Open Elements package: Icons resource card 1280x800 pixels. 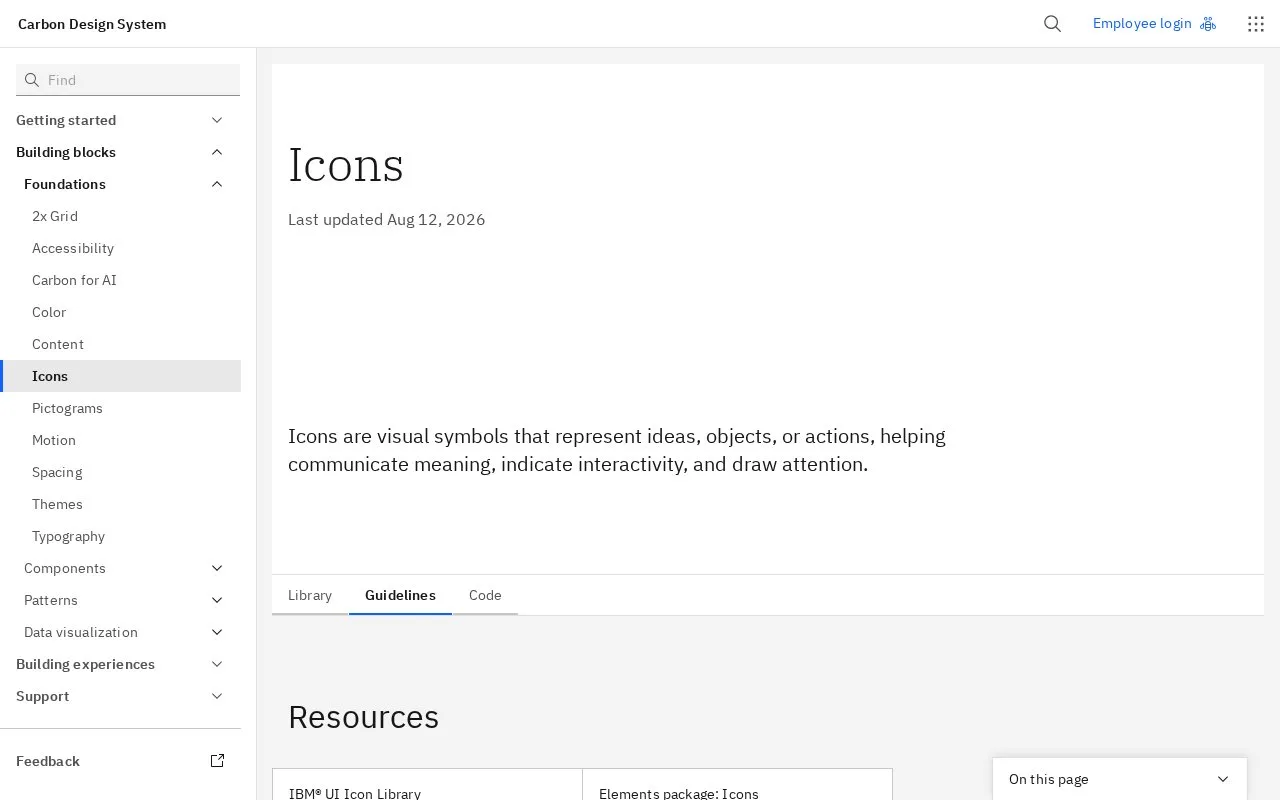pyautogui.click(x=737, y=785)
